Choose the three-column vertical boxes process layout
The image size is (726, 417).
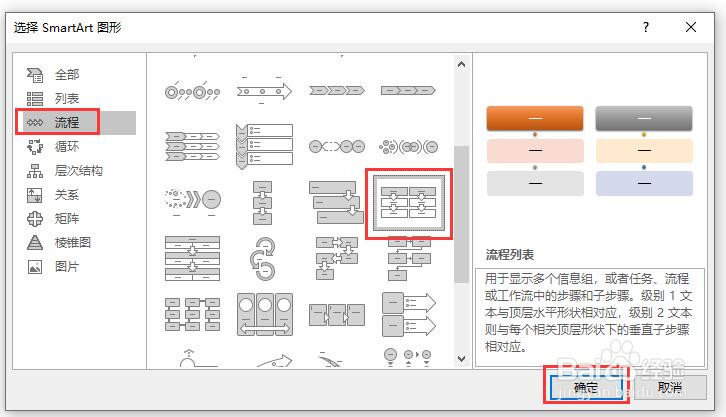192,315
